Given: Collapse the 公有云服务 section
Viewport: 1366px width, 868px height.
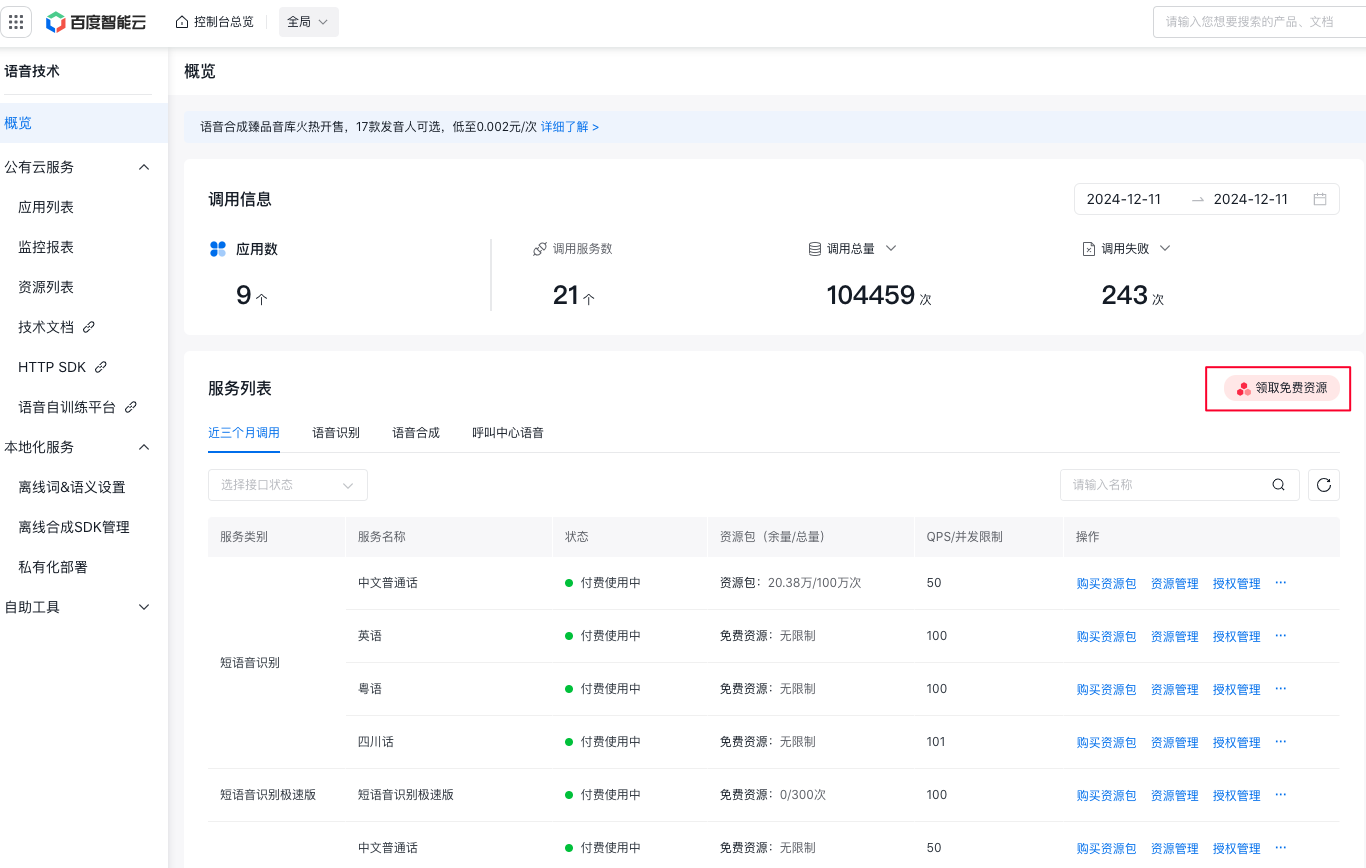Looking at the screenshot, I should click(143, 167).
